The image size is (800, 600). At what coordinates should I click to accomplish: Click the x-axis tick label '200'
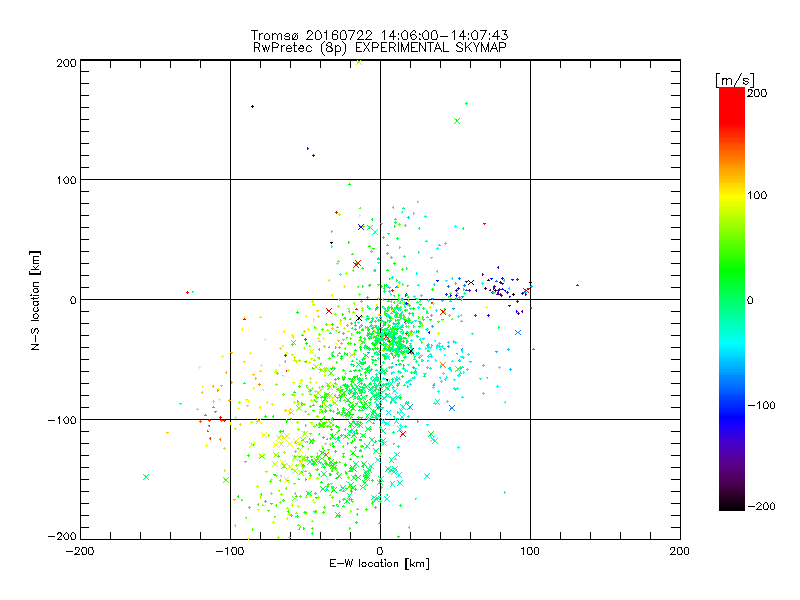click(x=680, y=551)
